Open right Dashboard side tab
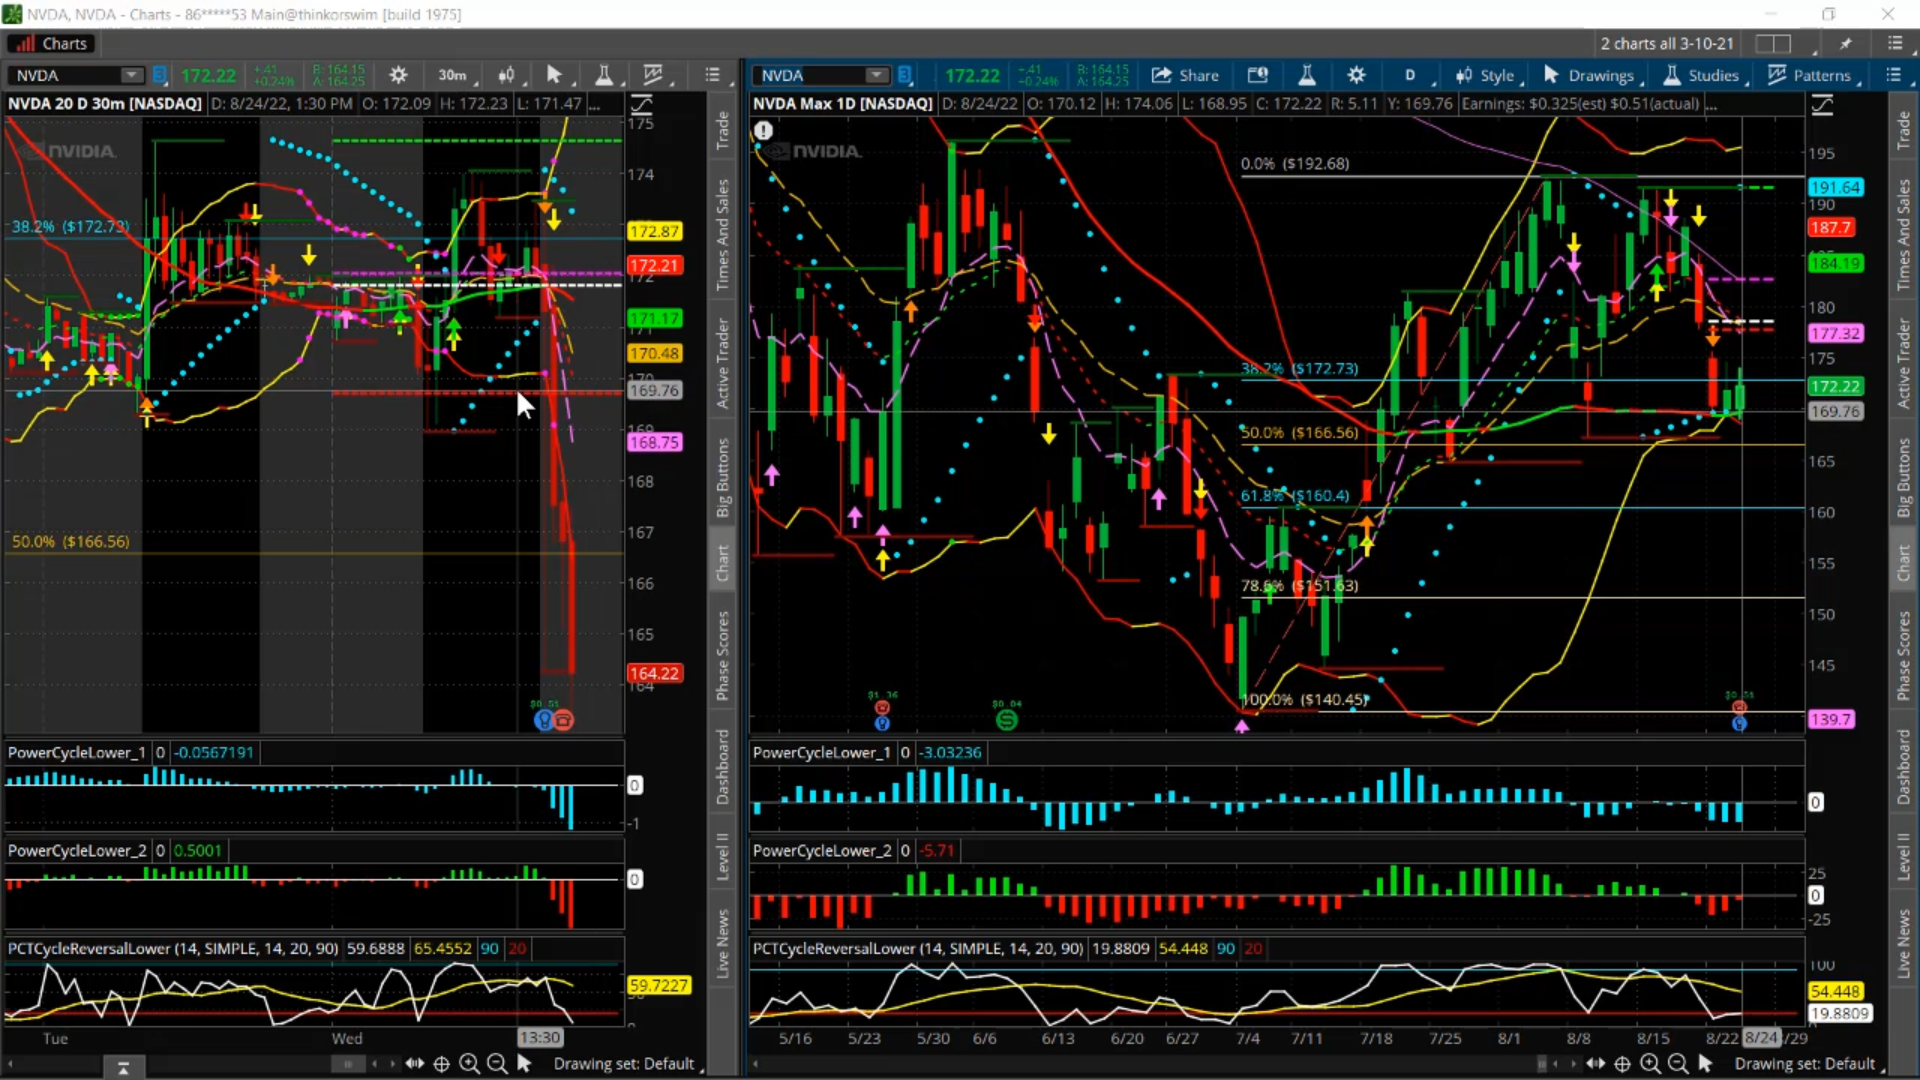This screenshot has width=1920, height=1080. (x=1903, y=767)
